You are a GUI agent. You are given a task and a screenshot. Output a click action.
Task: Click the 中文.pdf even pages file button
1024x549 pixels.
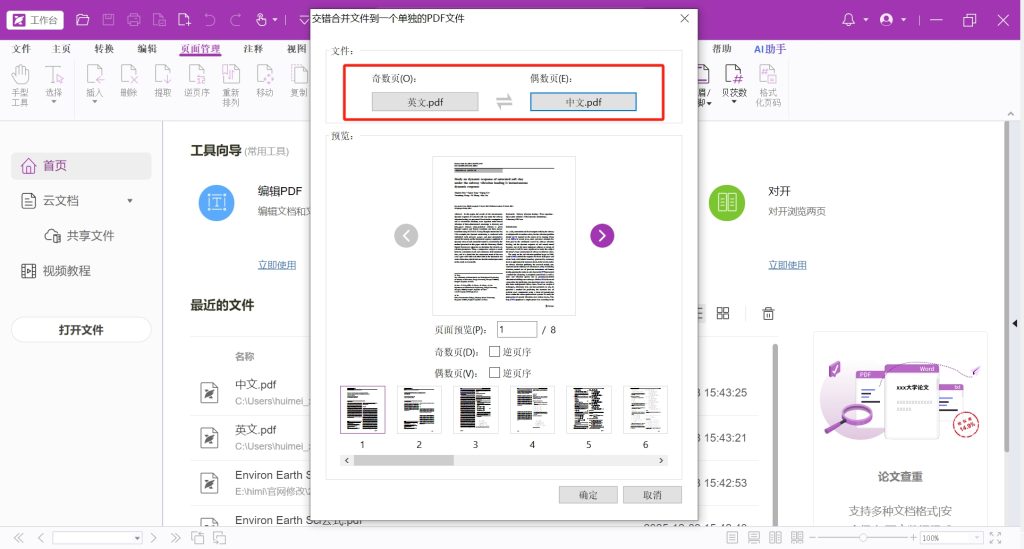coord(583,102)
